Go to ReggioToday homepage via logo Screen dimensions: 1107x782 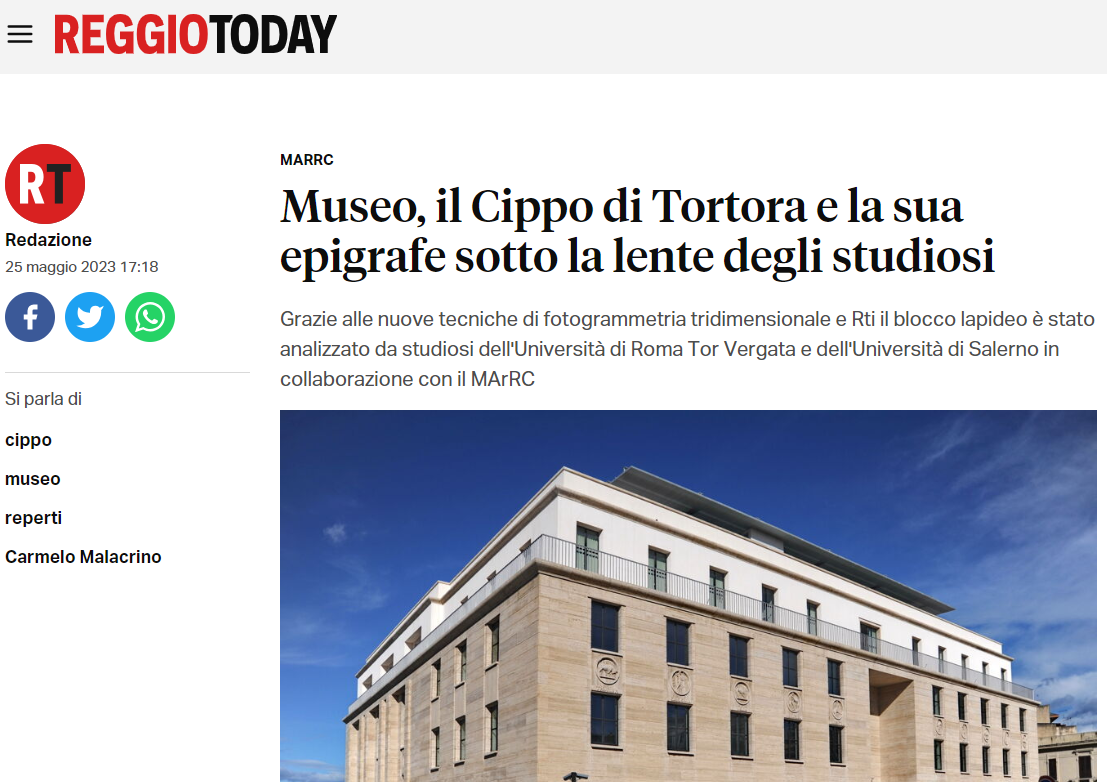(x=196, y=35)
